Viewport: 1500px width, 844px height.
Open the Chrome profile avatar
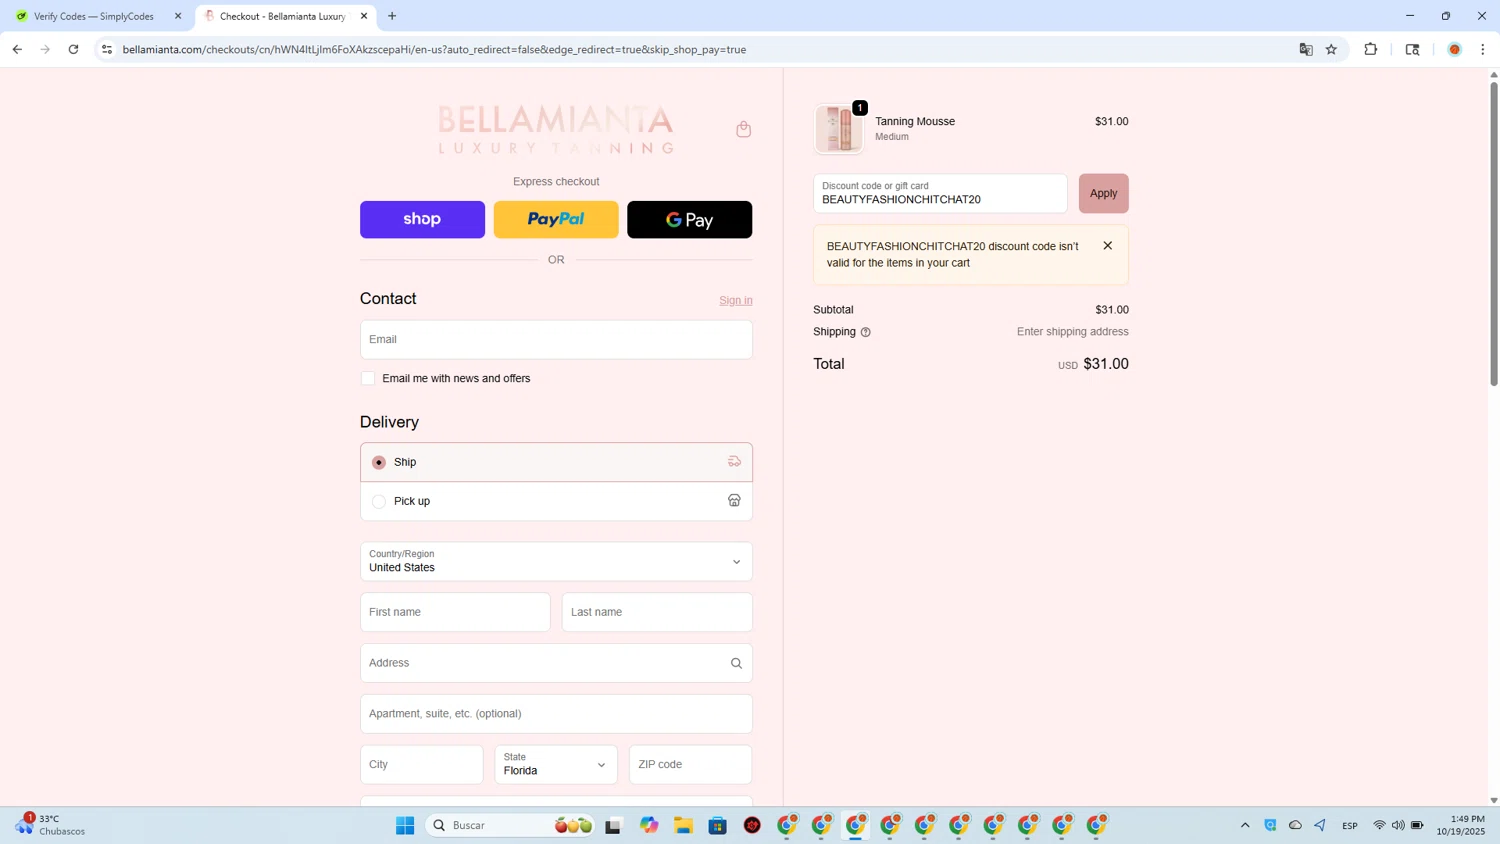1455,49
